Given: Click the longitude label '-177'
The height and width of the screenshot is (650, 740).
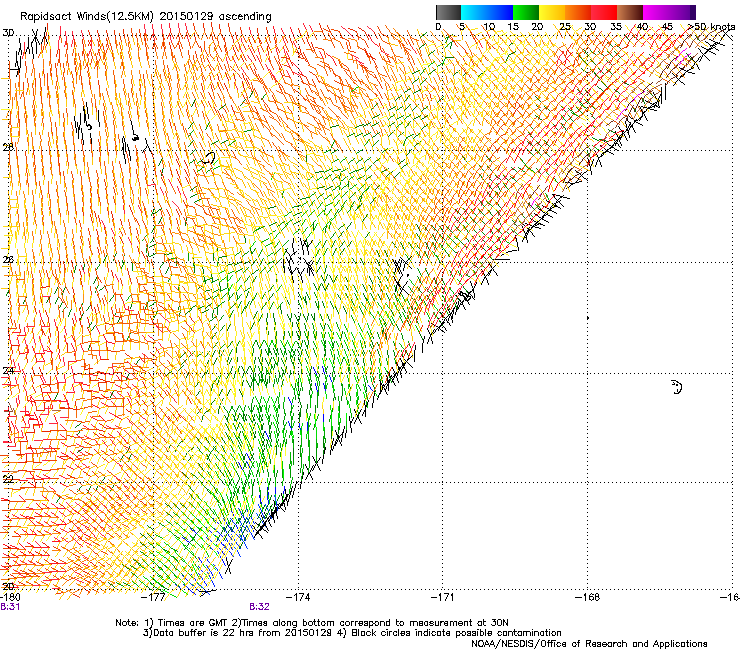Looking at the screenshot, I should [x=154, y=597].
